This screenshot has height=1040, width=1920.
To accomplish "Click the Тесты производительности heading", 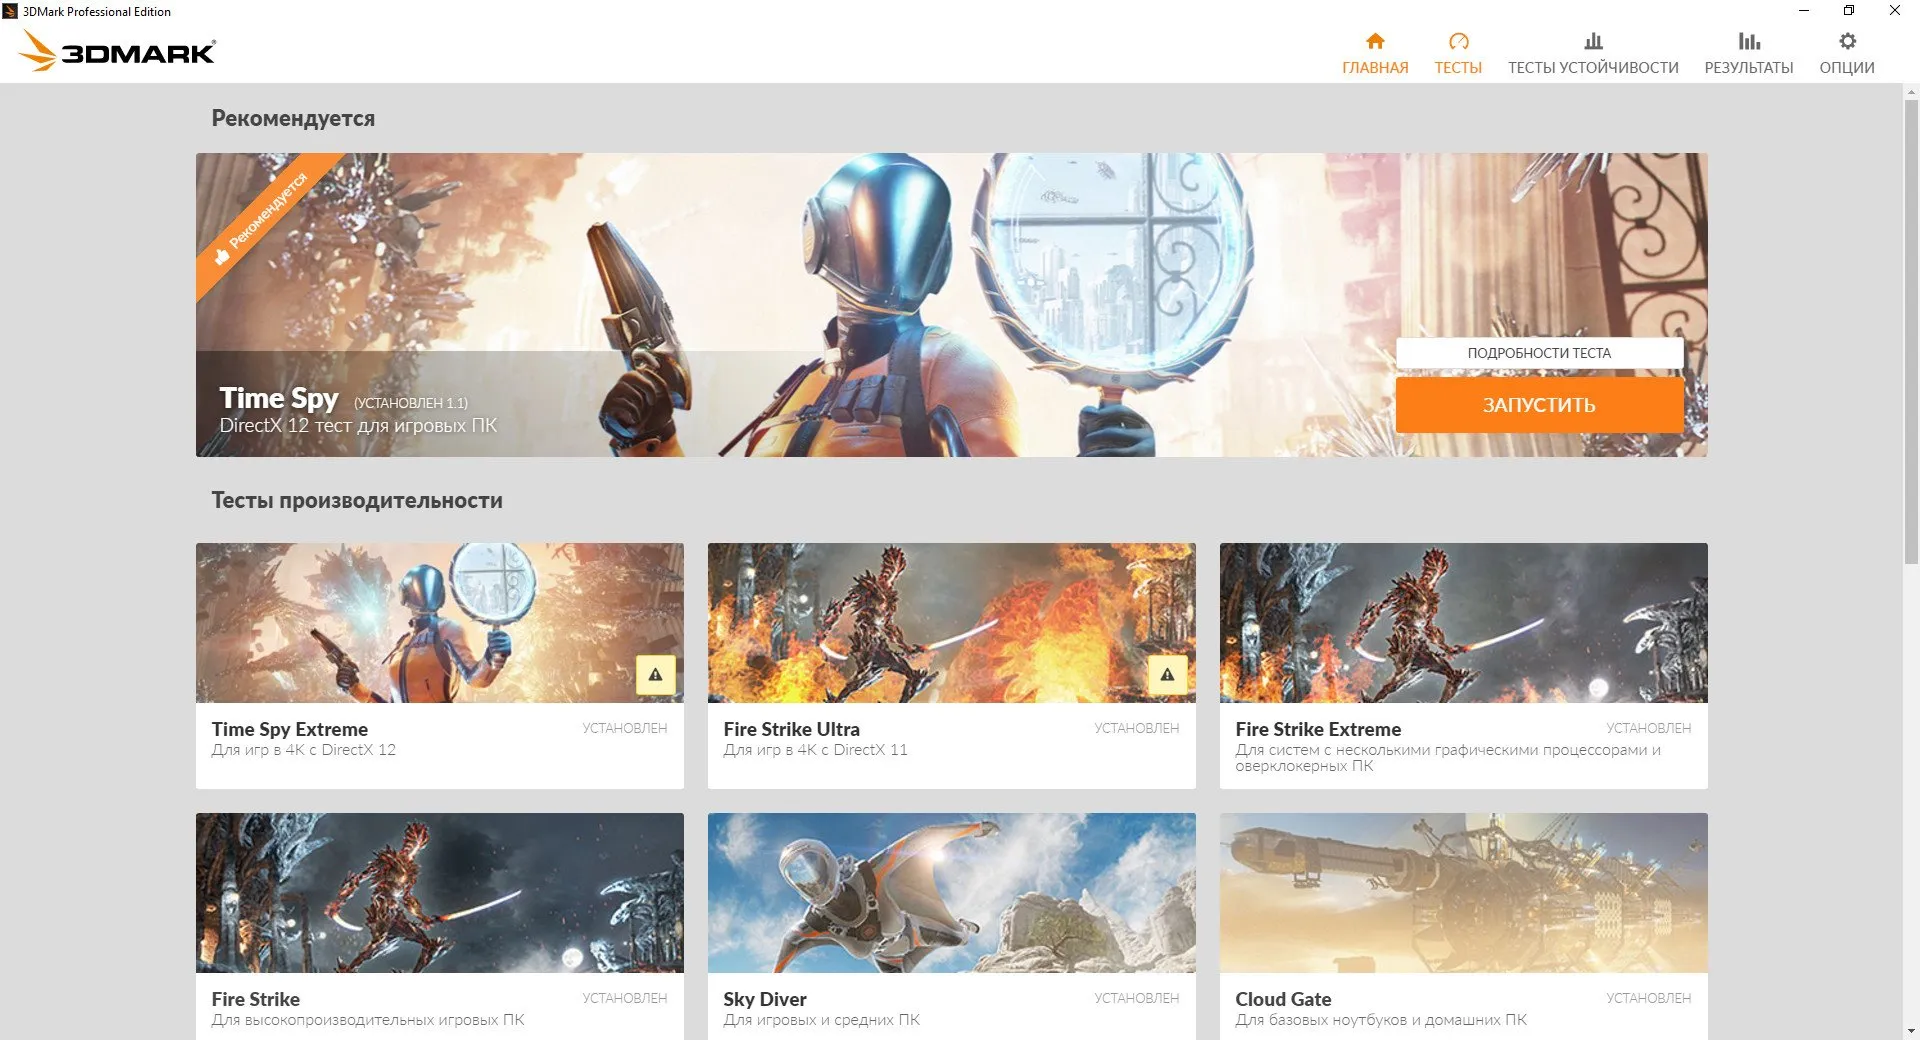I will click(x=357, y=500).
